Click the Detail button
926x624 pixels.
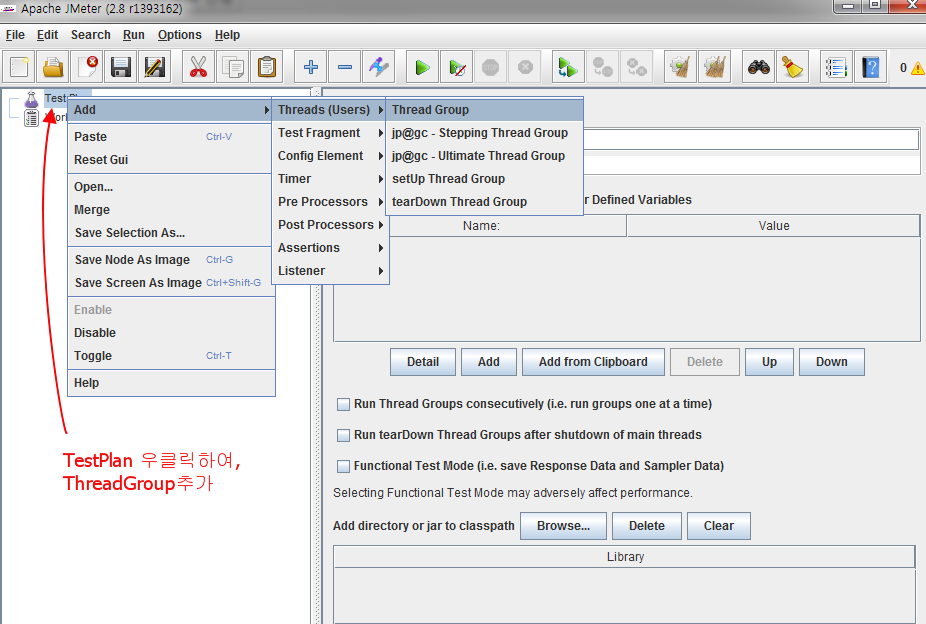[423, 362]
